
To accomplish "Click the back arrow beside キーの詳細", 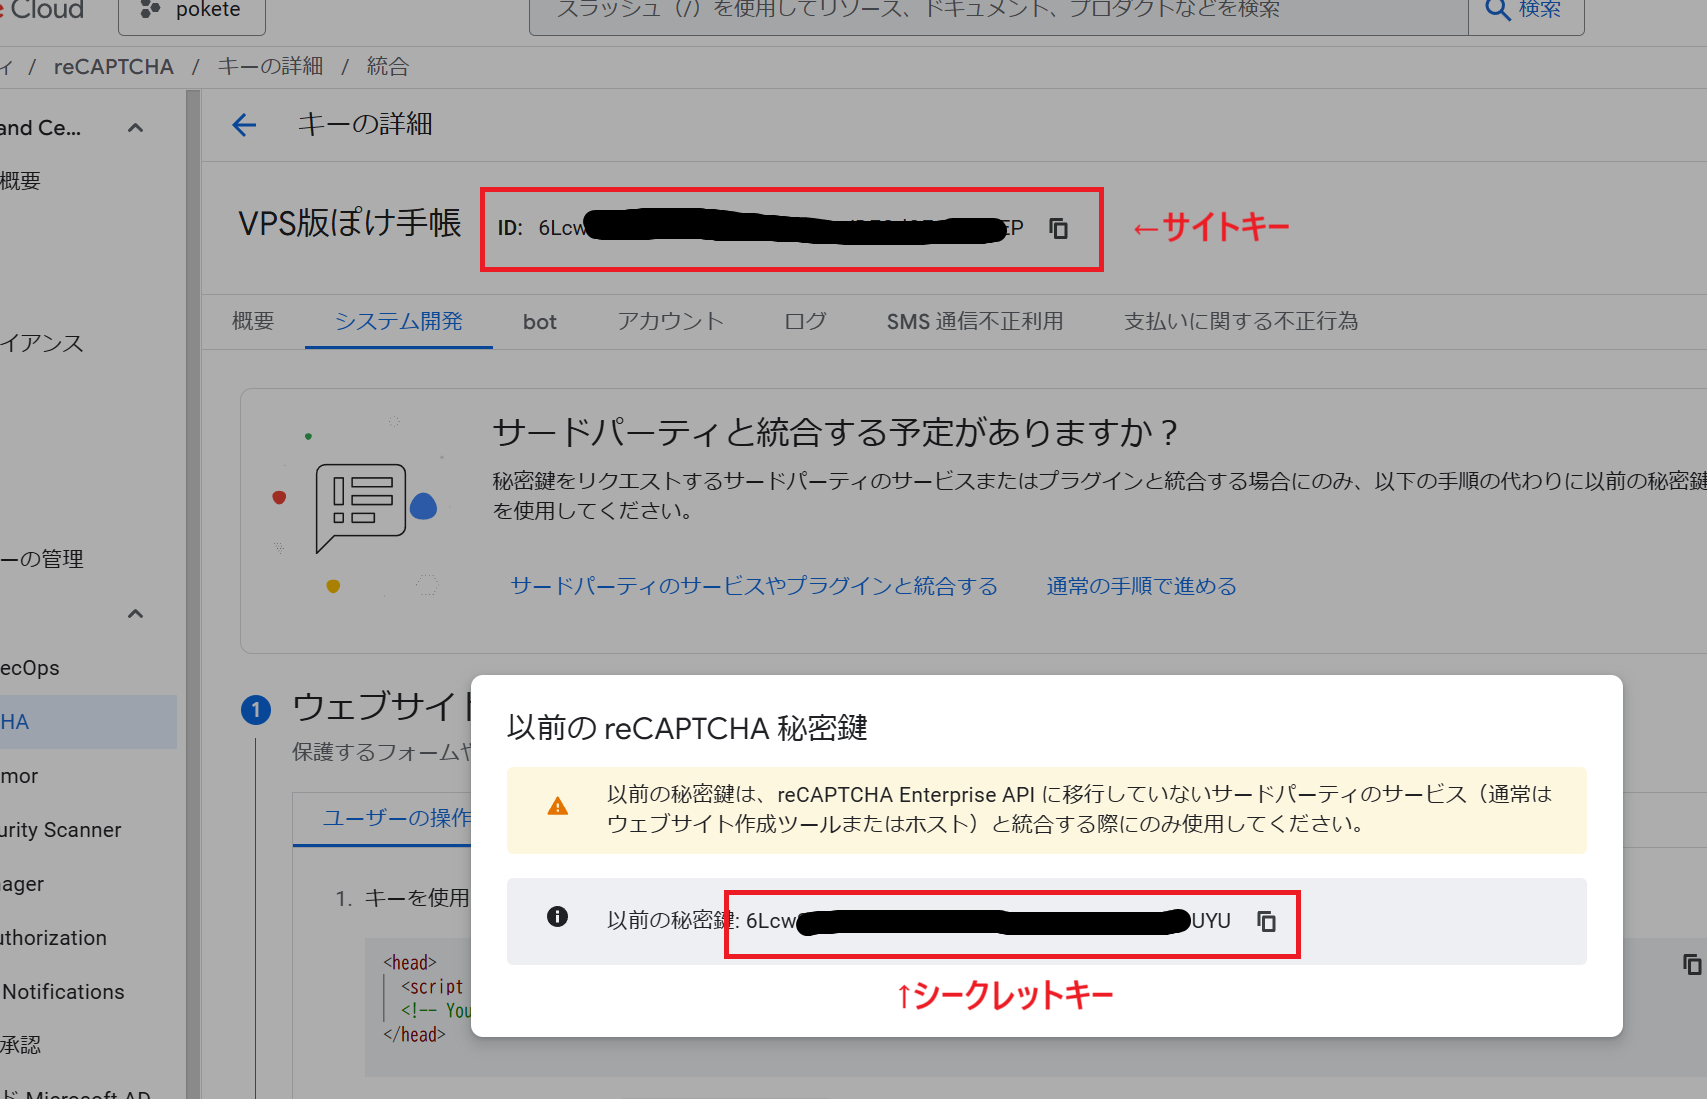I will point(244,125).
